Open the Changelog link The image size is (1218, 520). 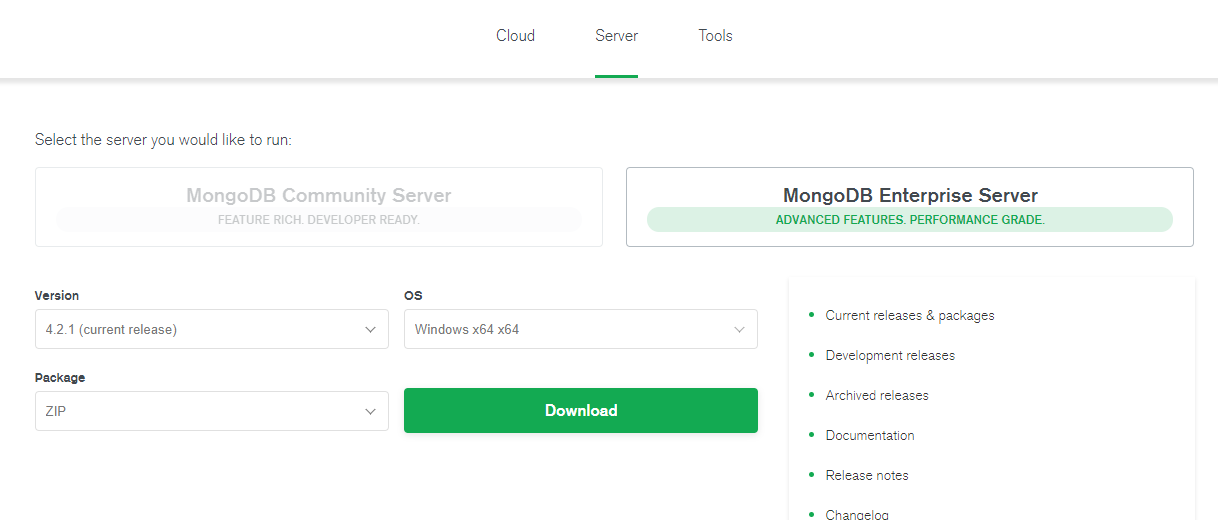point(857,514)
